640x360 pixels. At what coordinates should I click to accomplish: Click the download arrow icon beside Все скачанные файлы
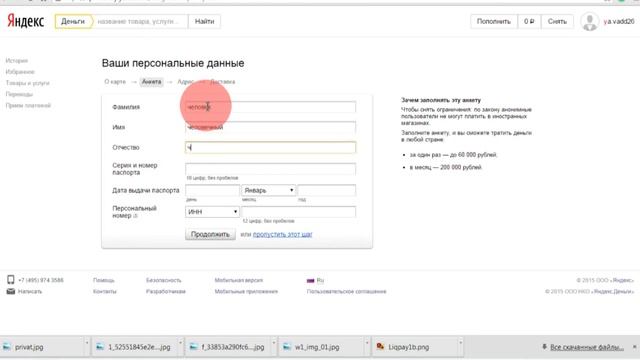pos(544,347)
